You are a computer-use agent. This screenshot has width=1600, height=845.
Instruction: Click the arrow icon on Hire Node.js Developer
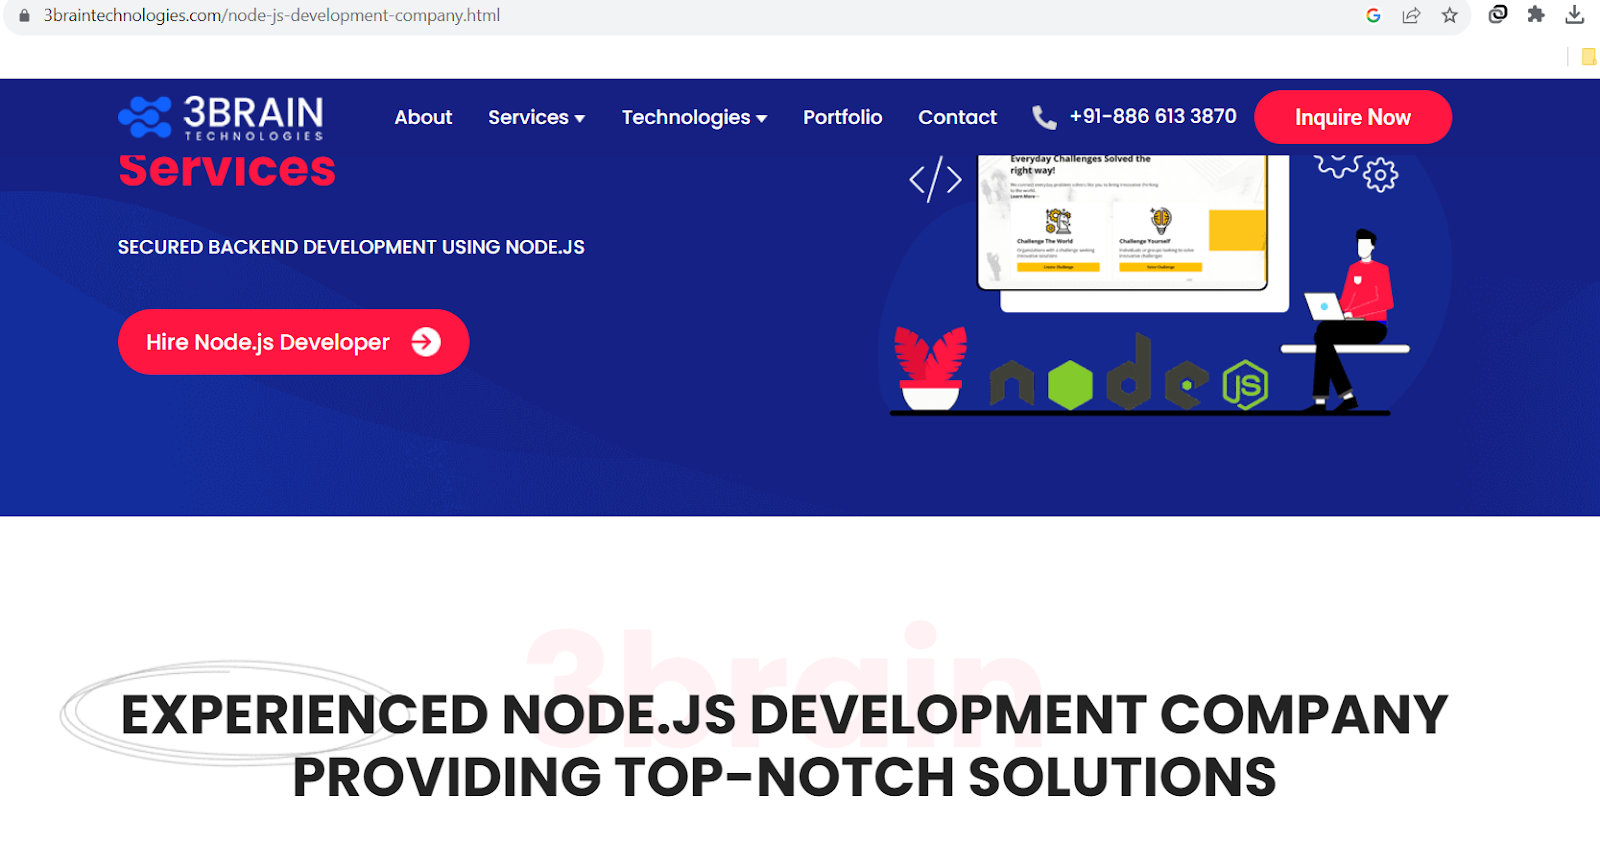click(426, 342)
